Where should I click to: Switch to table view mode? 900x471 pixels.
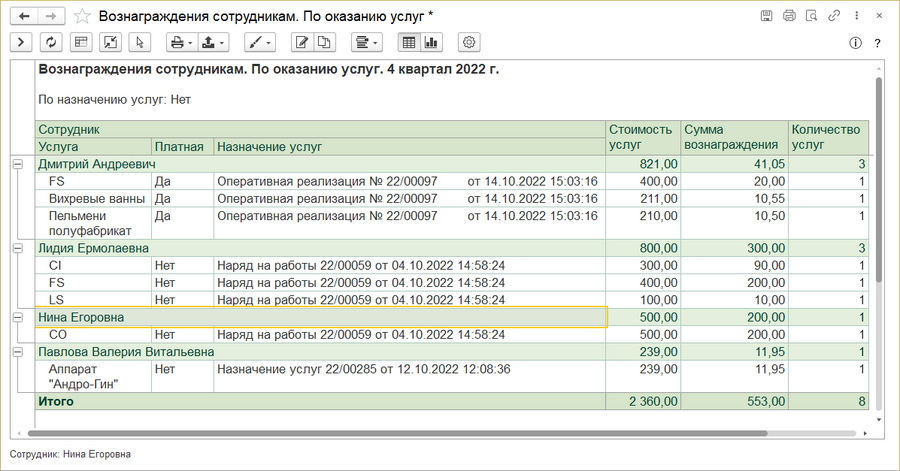(x=409, y=42)
